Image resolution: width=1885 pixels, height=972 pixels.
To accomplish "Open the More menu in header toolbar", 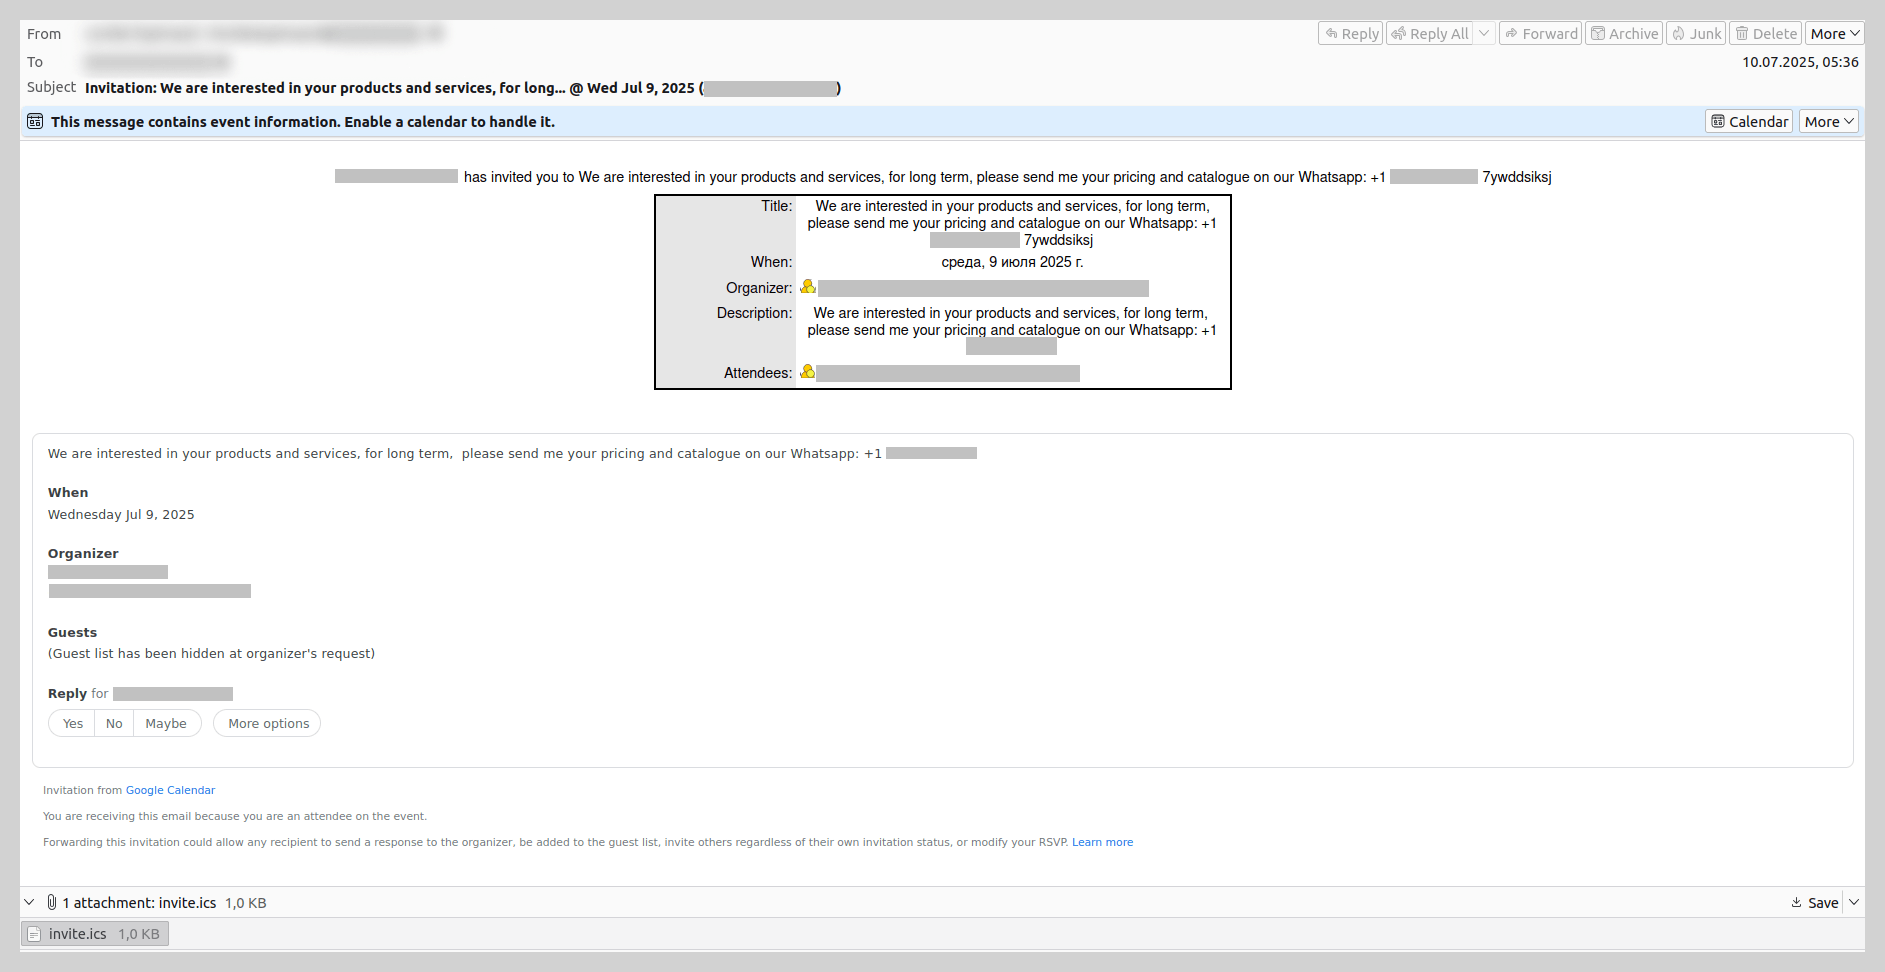I will click(1834, 34).
